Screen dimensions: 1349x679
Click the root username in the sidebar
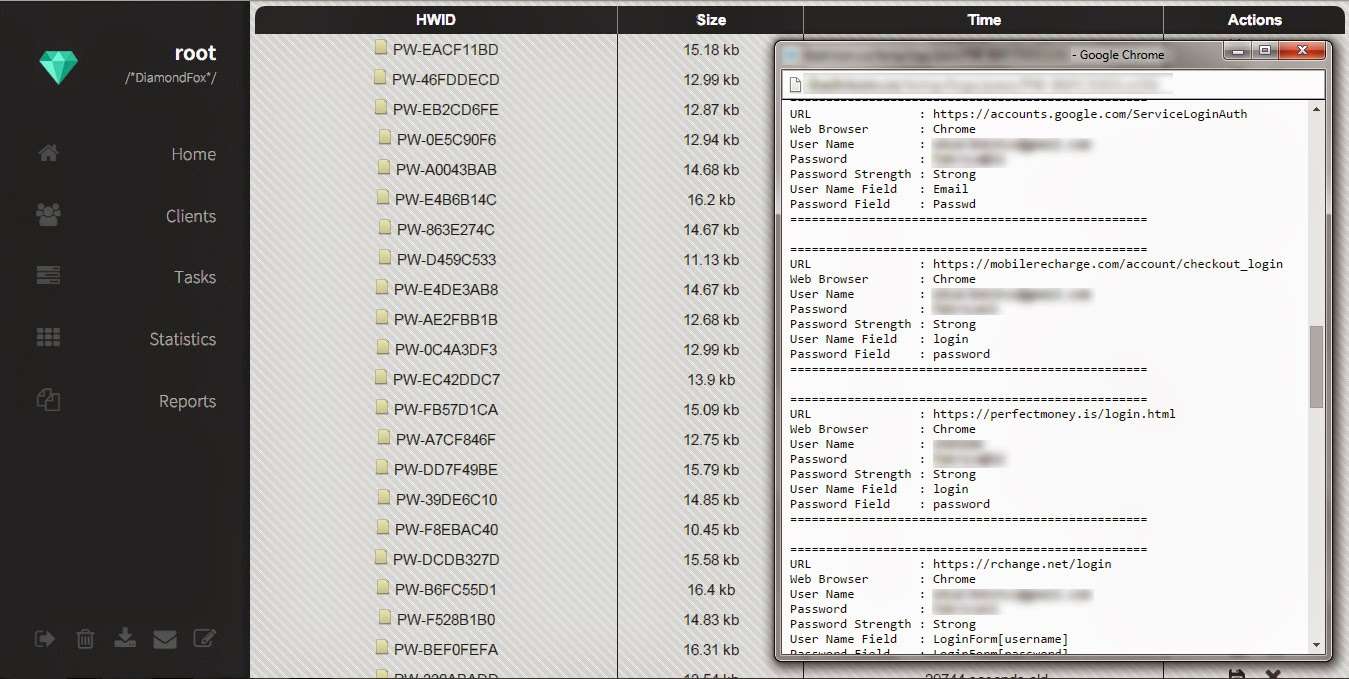pyautogui.click(x=195, y=54)
